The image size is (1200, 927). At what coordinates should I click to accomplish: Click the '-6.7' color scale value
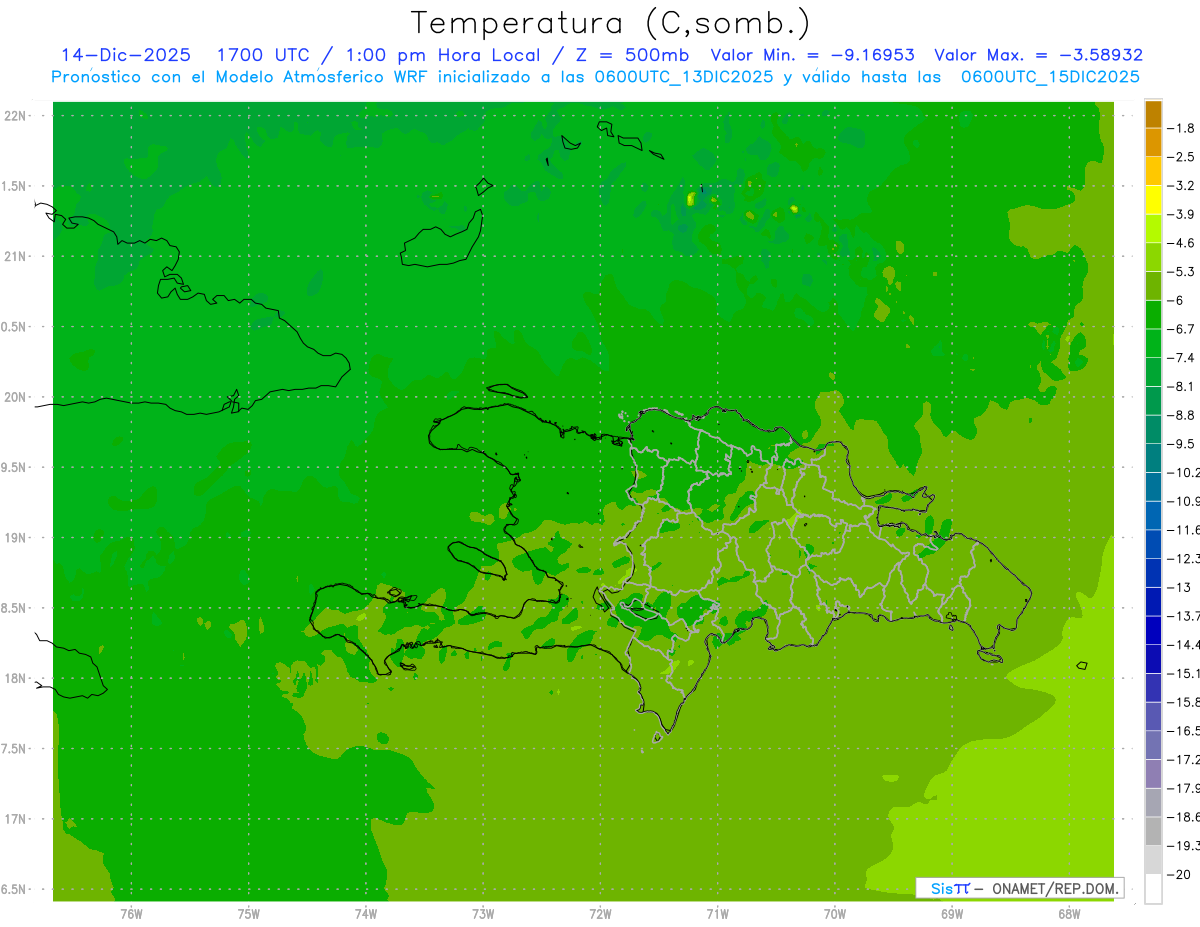click(x=1182, y=329)
